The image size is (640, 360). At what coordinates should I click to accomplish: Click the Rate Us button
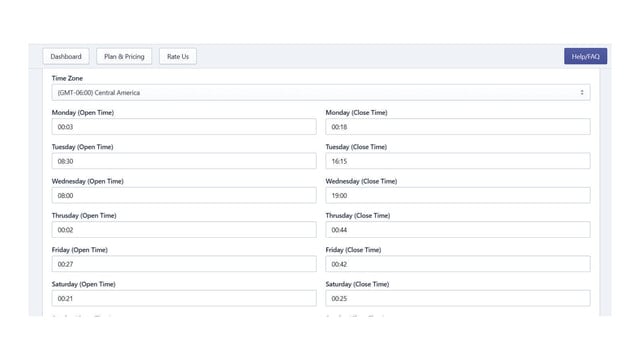178,56
